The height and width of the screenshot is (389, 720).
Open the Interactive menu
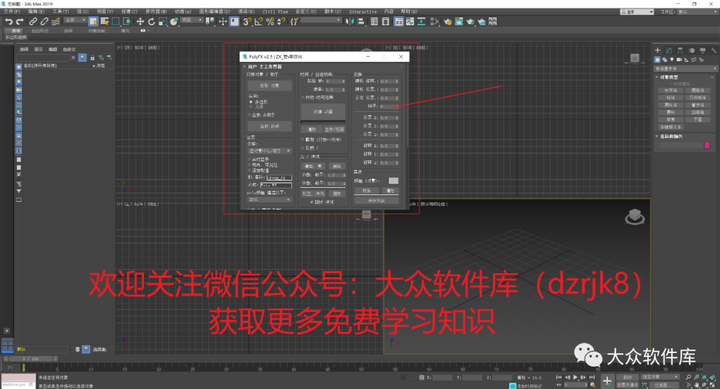pos(363,11)
